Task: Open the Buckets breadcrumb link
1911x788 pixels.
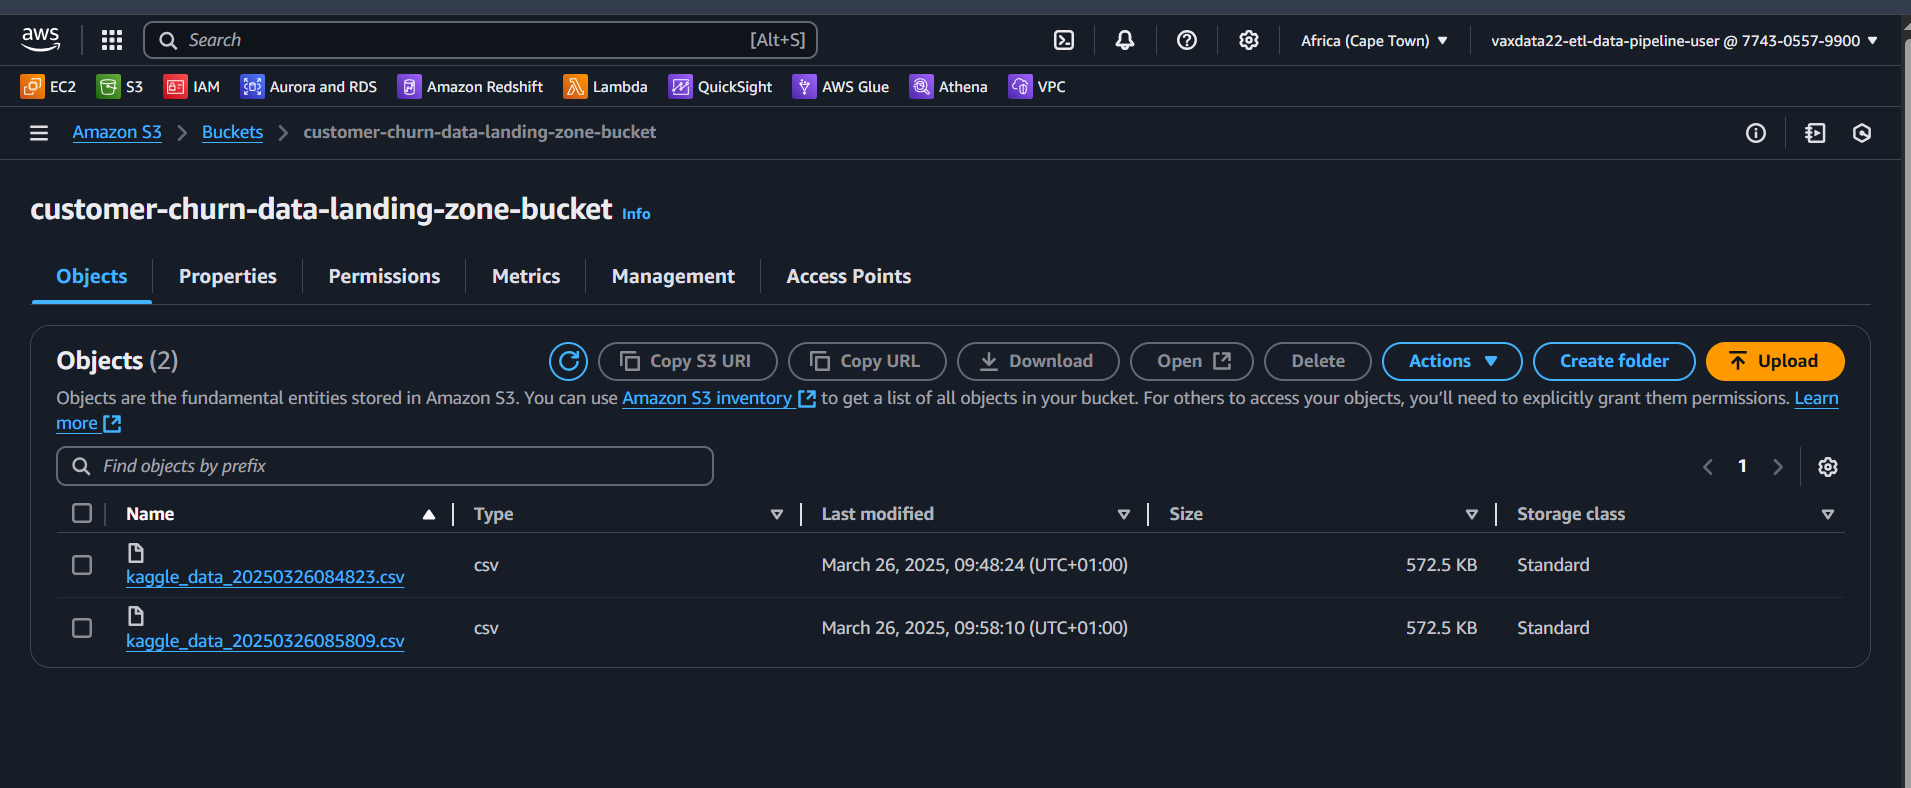Action: coord(232,132)
